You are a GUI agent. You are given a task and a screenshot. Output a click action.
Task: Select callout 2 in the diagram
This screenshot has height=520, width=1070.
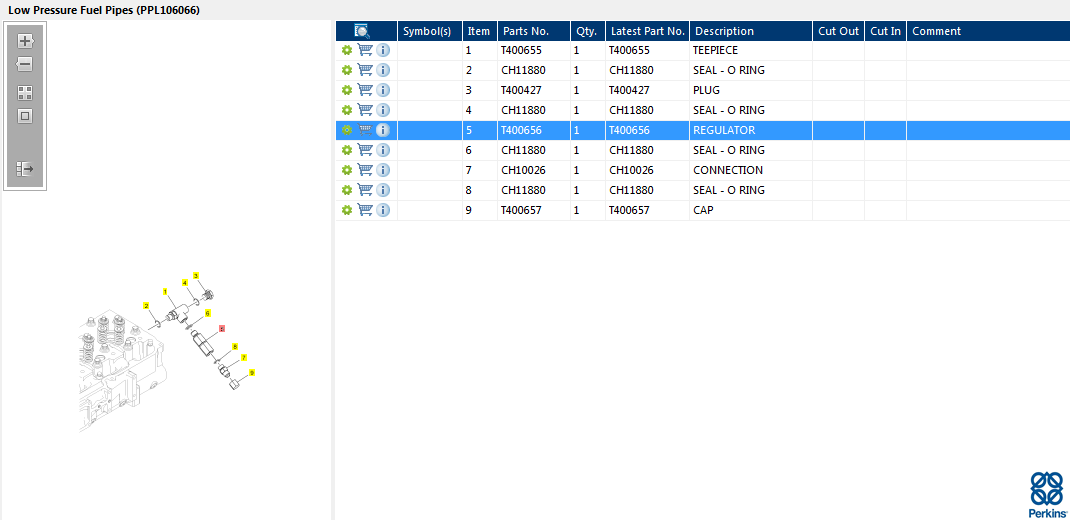point(146,305)
